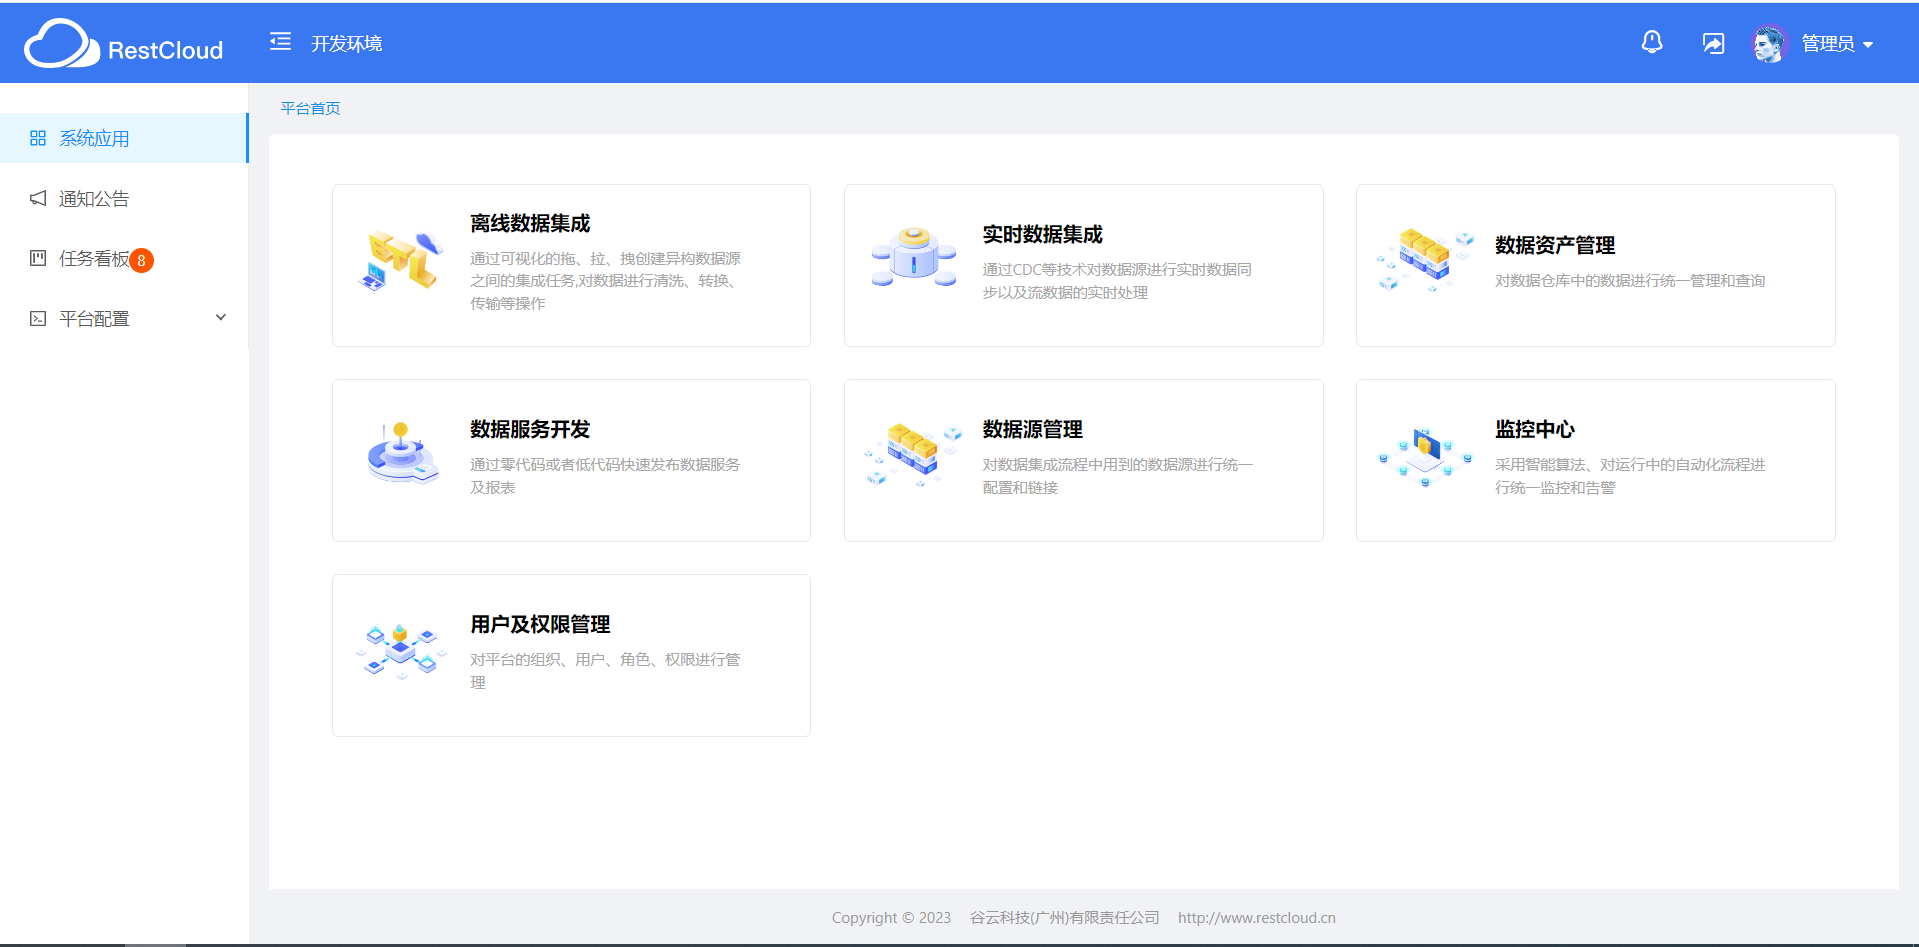Screen dimensions: 1919x947
Task: Click the 离线数据集成 description text
Action: [x=606, y=281]
